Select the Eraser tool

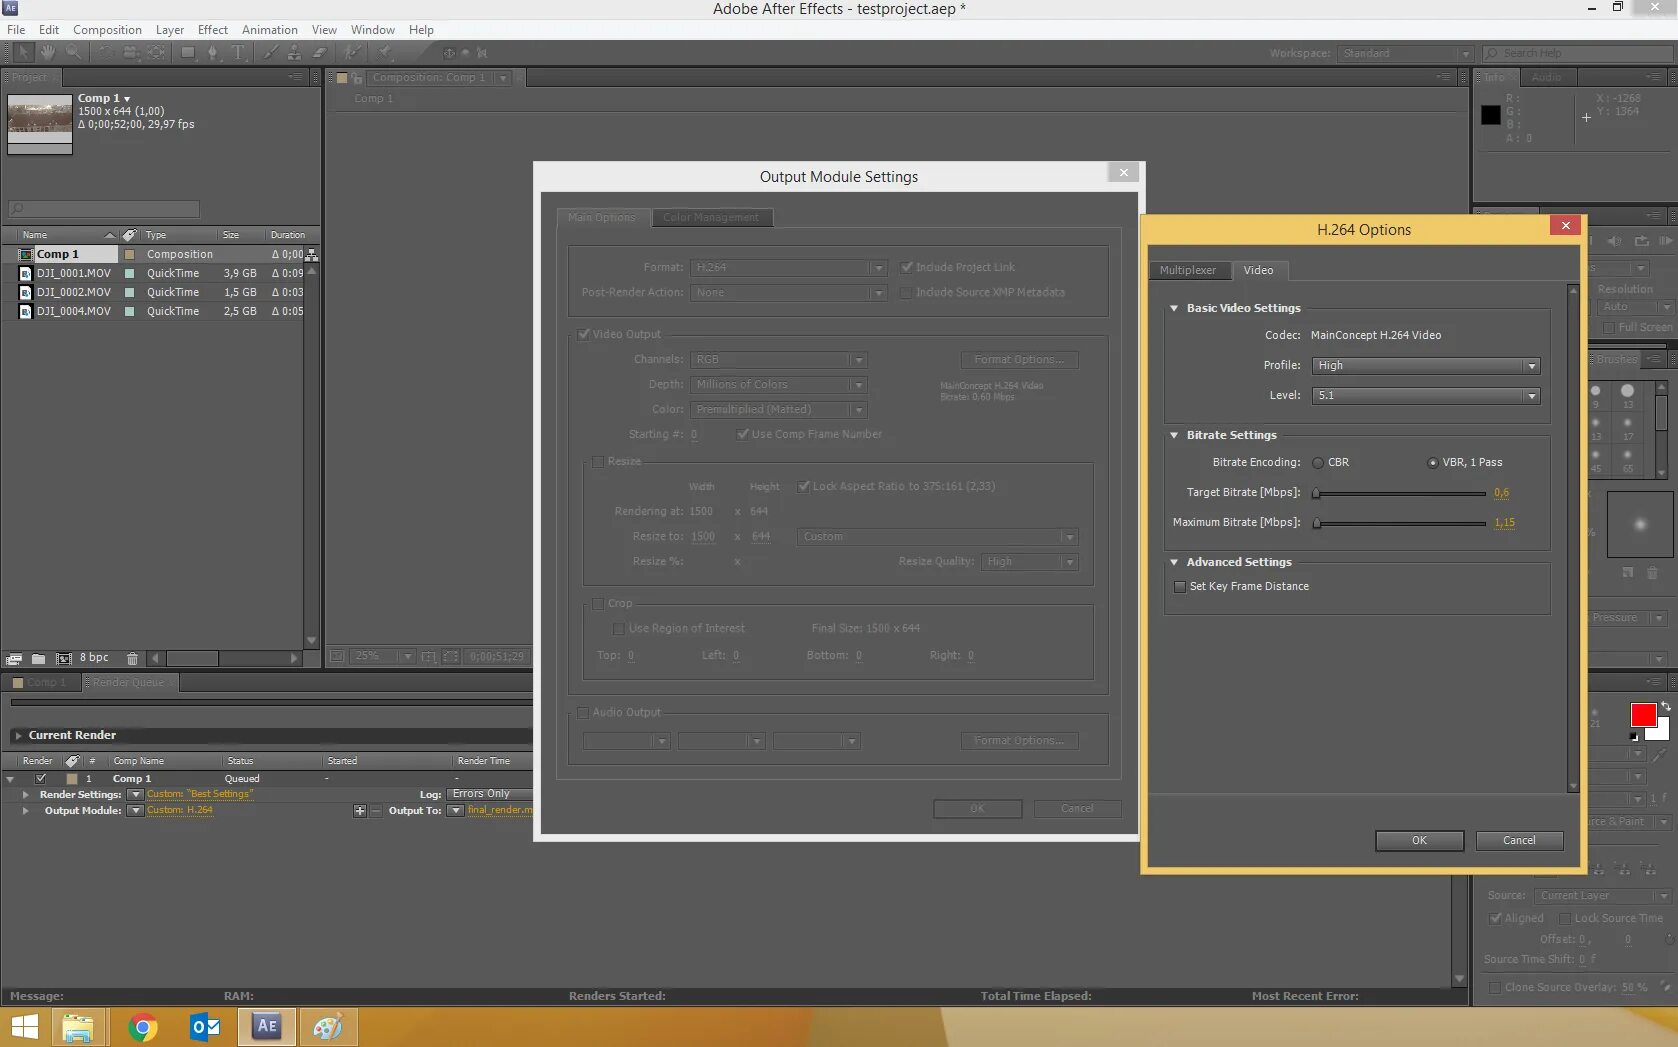pos(319,52)
